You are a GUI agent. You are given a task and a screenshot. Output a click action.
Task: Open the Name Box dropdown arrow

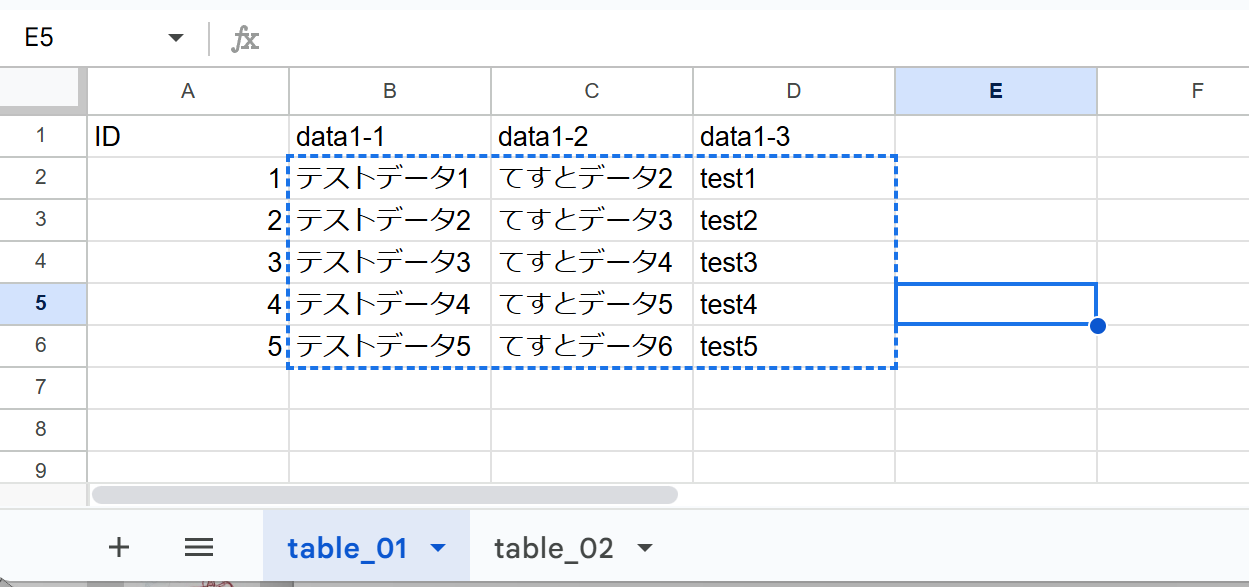[176, 39]
